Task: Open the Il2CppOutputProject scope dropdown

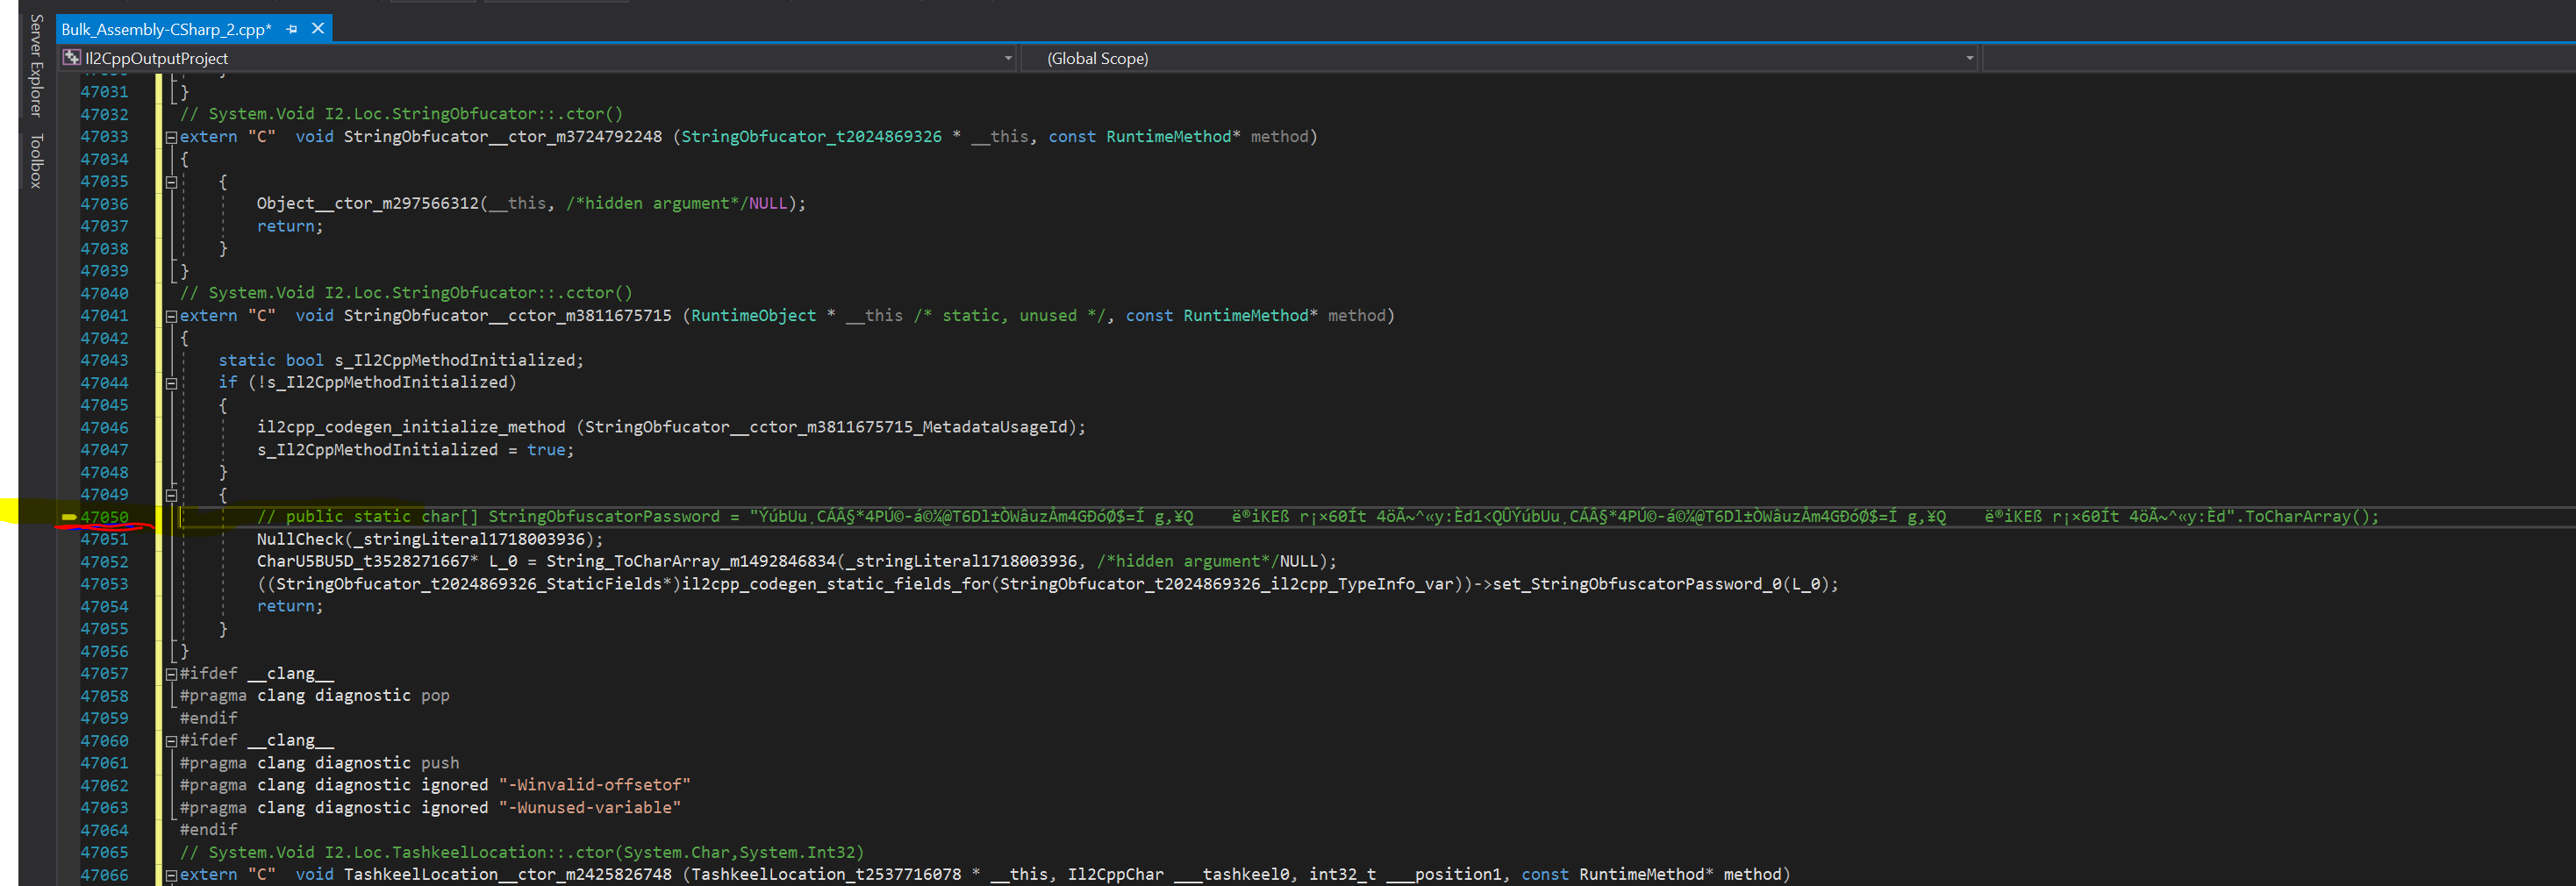Action: pos(1007,58)
